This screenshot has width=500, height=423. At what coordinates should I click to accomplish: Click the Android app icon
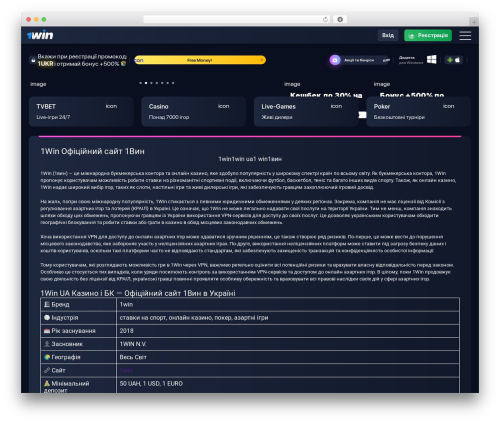(450, 60)
